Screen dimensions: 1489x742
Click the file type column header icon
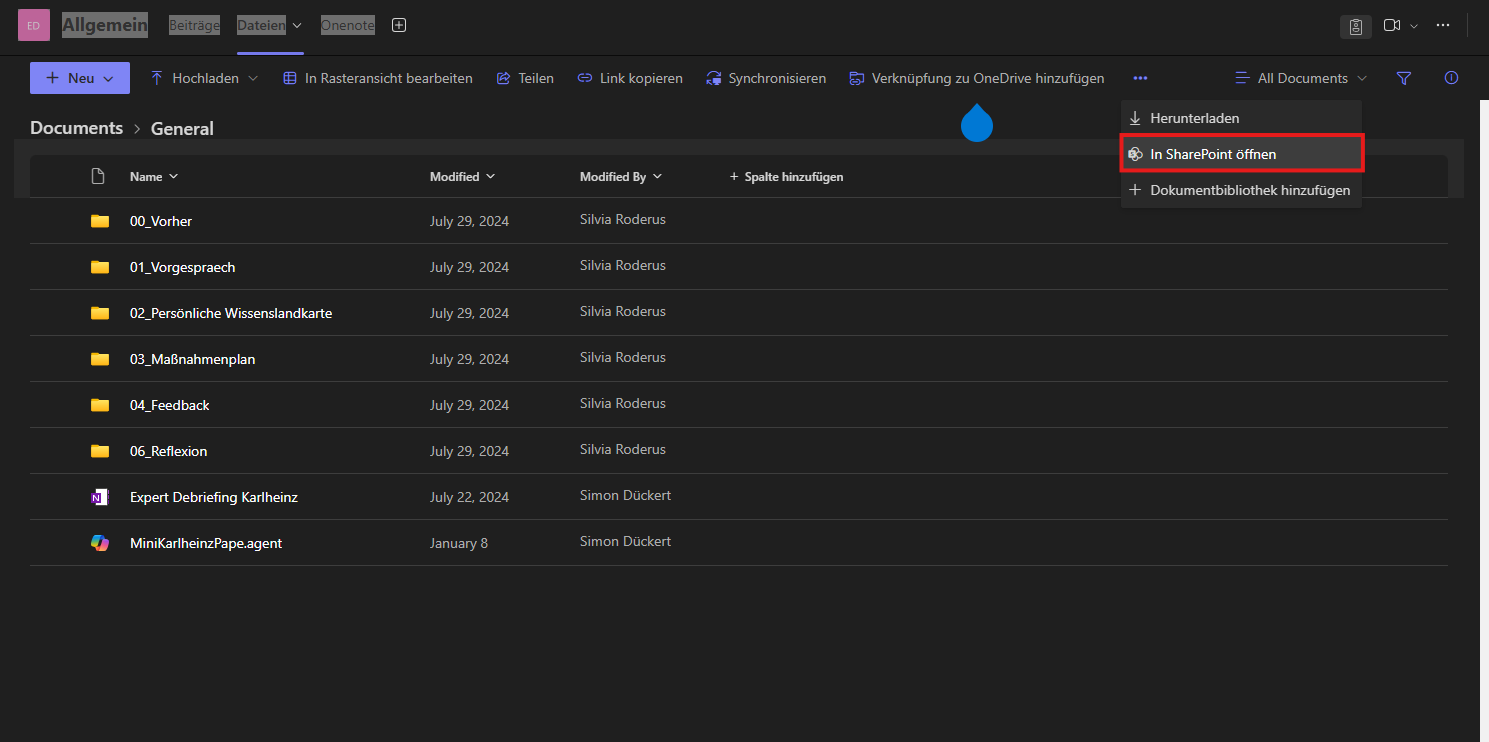[98, 177]
